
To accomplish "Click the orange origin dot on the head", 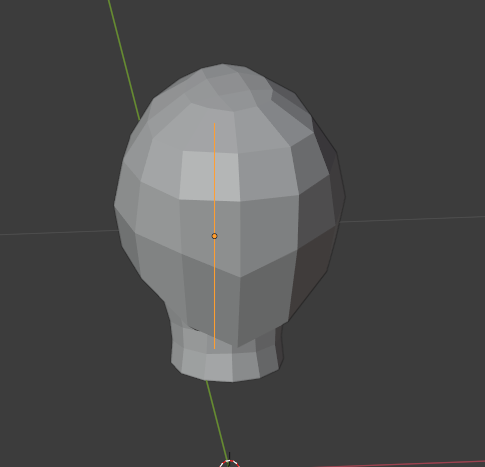I will (x=214, y=236).
